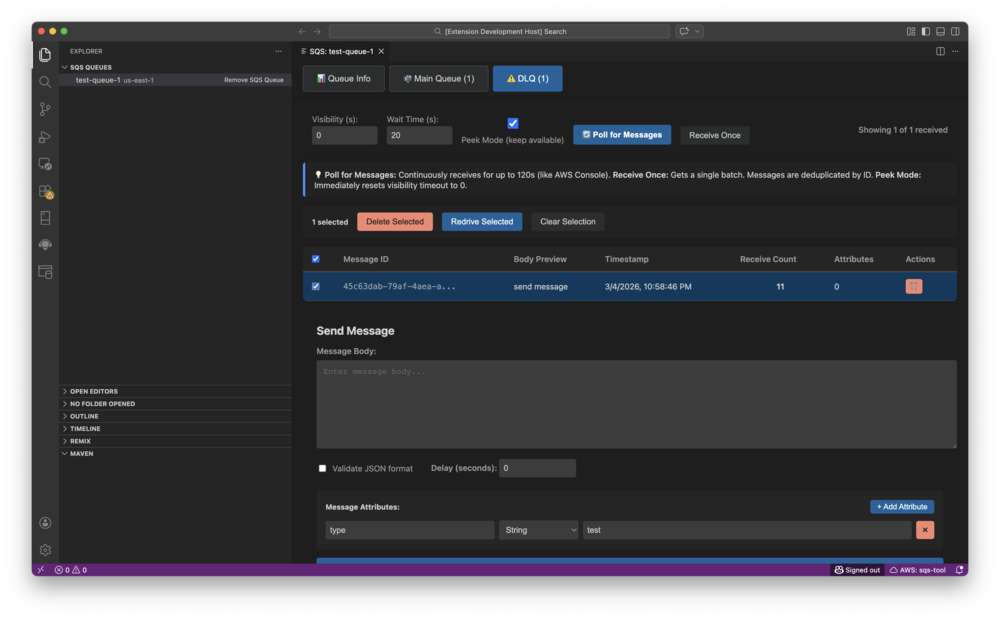Click the Message Body text area
This screenshot has height=618, width=1000.
click(636, 404)
